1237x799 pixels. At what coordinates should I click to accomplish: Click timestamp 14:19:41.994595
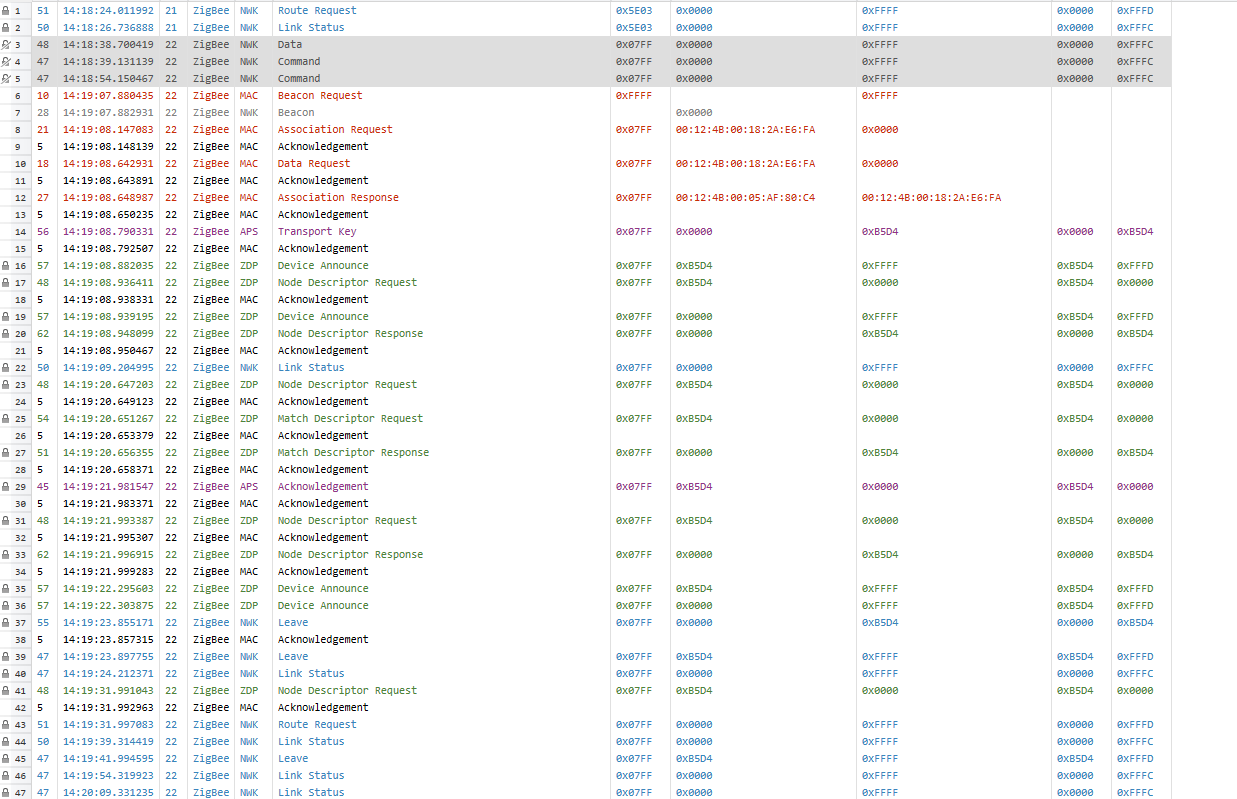point(108,758)
